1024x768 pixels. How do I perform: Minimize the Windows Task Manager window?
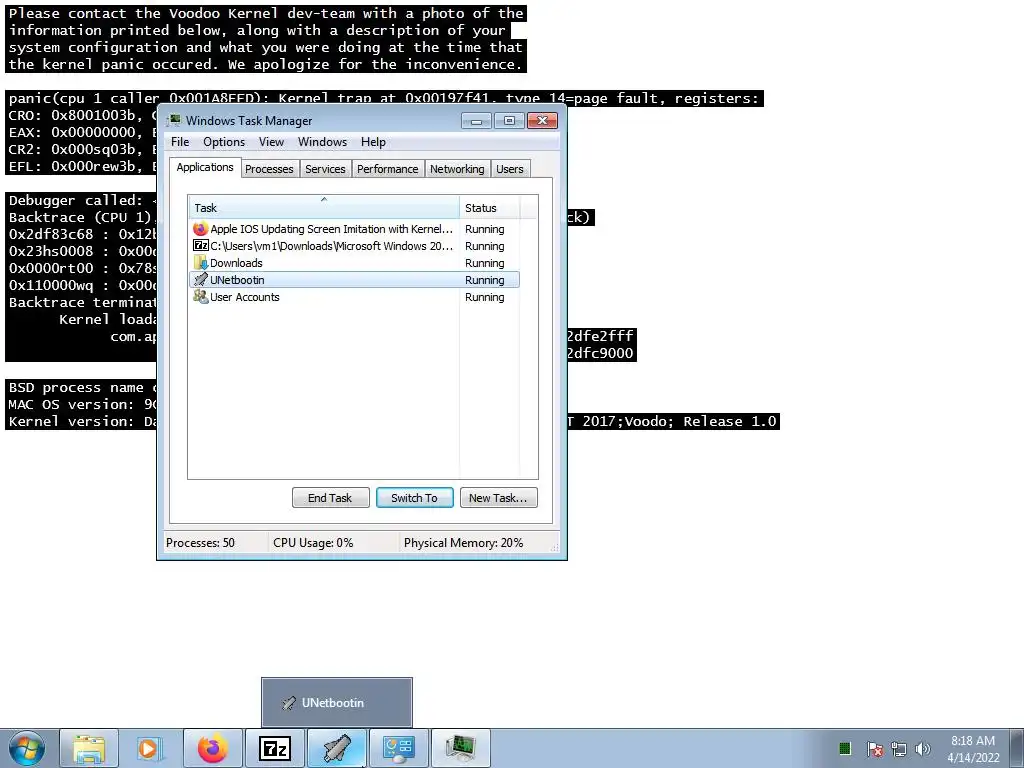point(476,121)
